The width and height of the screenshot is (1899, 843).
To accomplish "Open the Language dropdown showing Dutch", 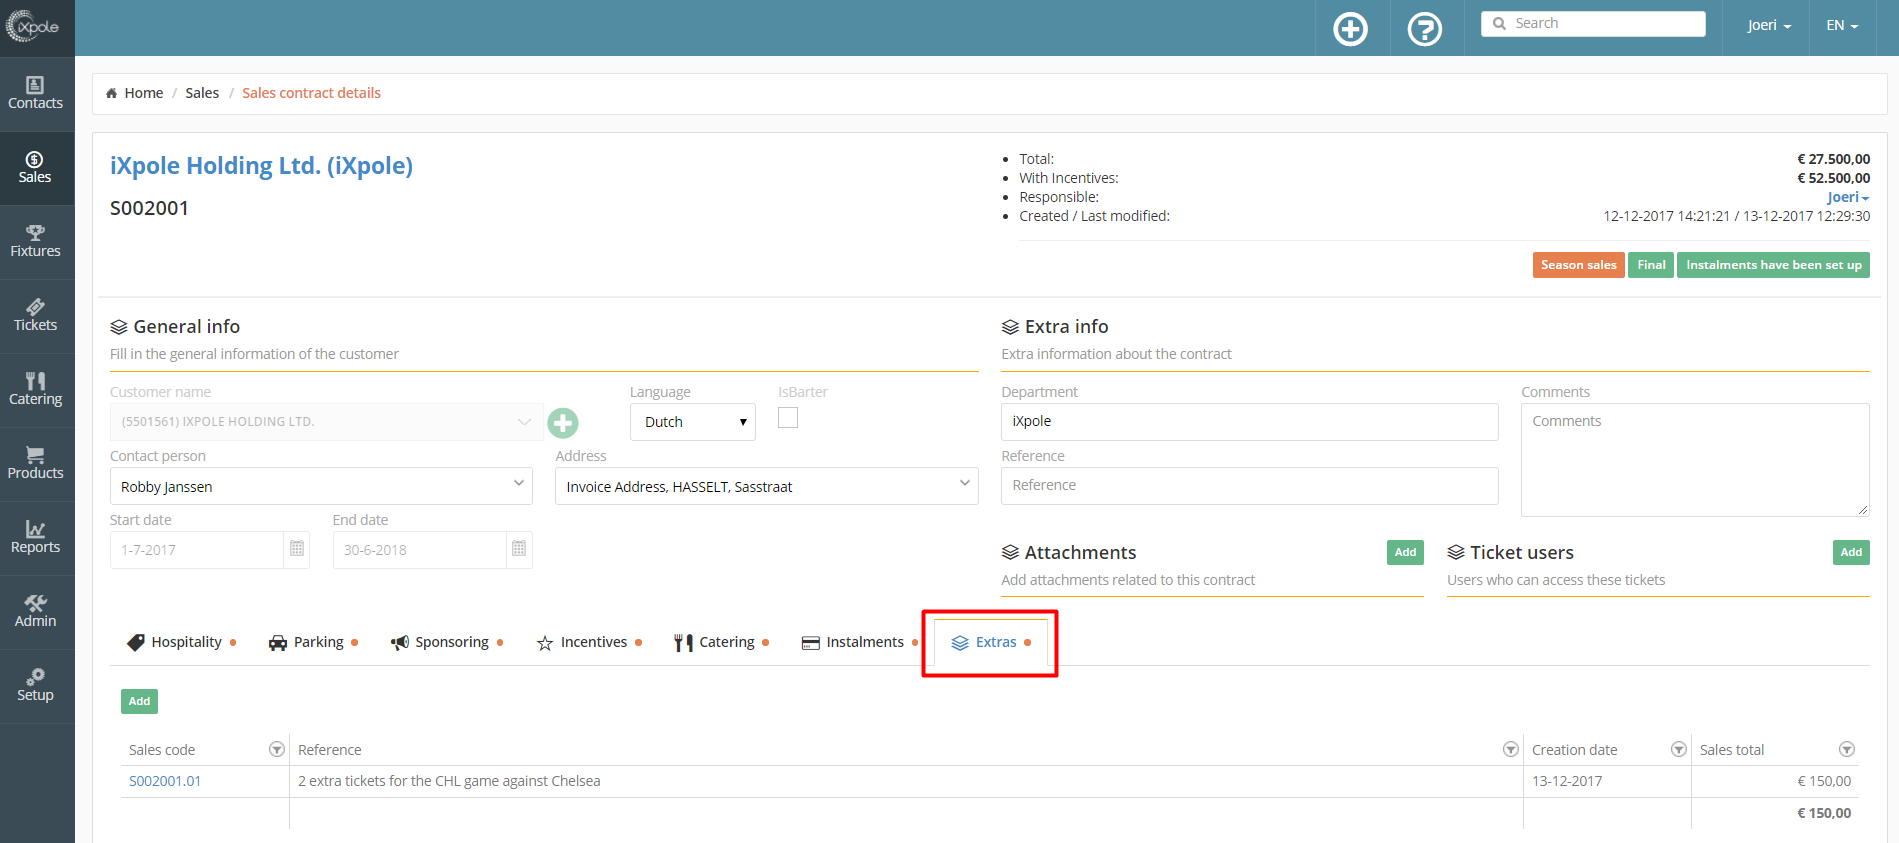I will (693, 422).
